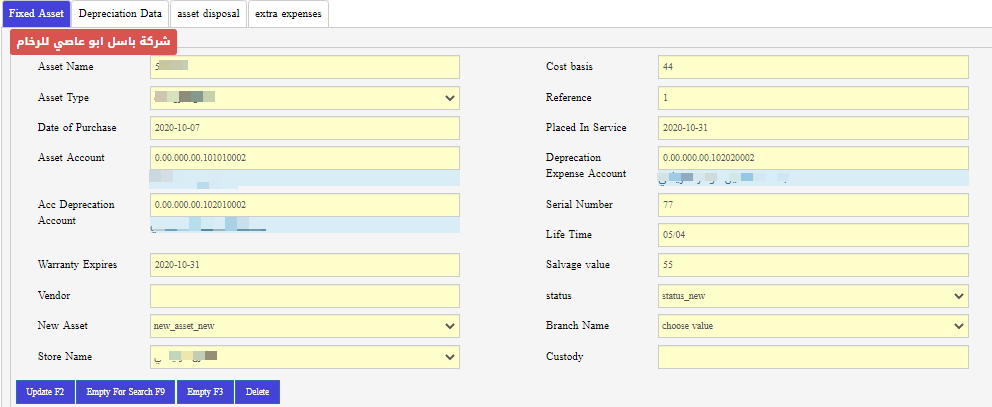Switch to the Depreciation Data tab
992x407 pixels.
coord(119,14)
